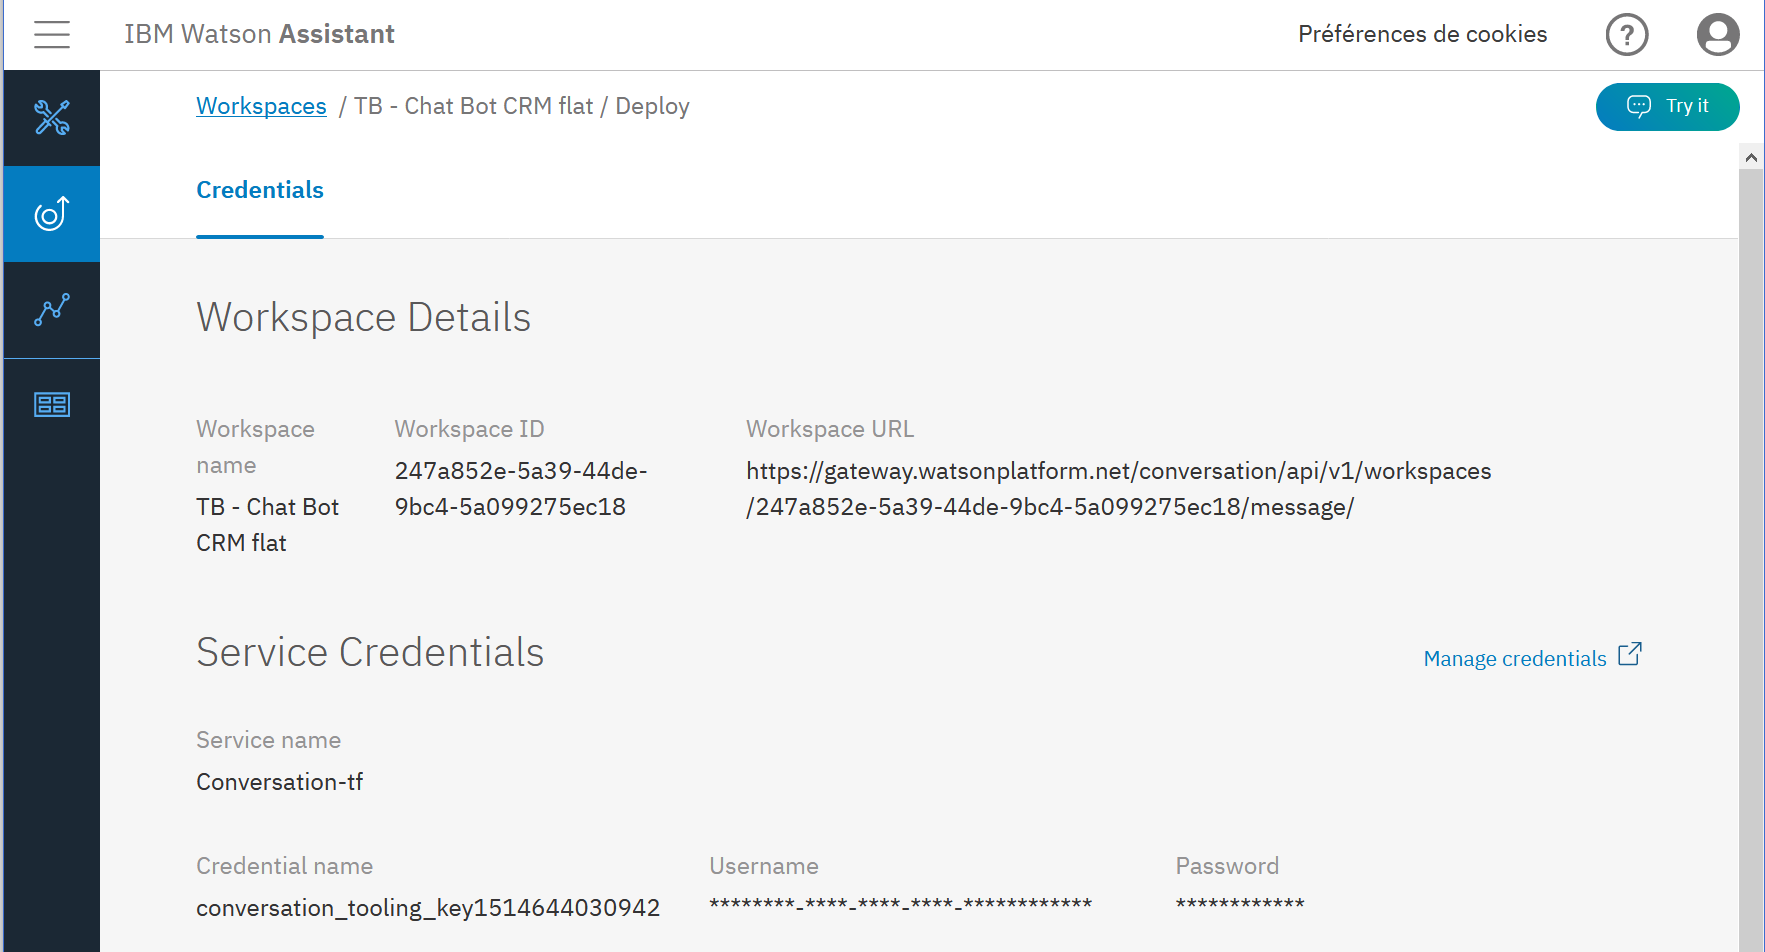Click the Workspace ID value 247a852e-5a39-44de-9bc4-5a099275ec18
This screenshot has height=952, width=1765.
point(521,489)
